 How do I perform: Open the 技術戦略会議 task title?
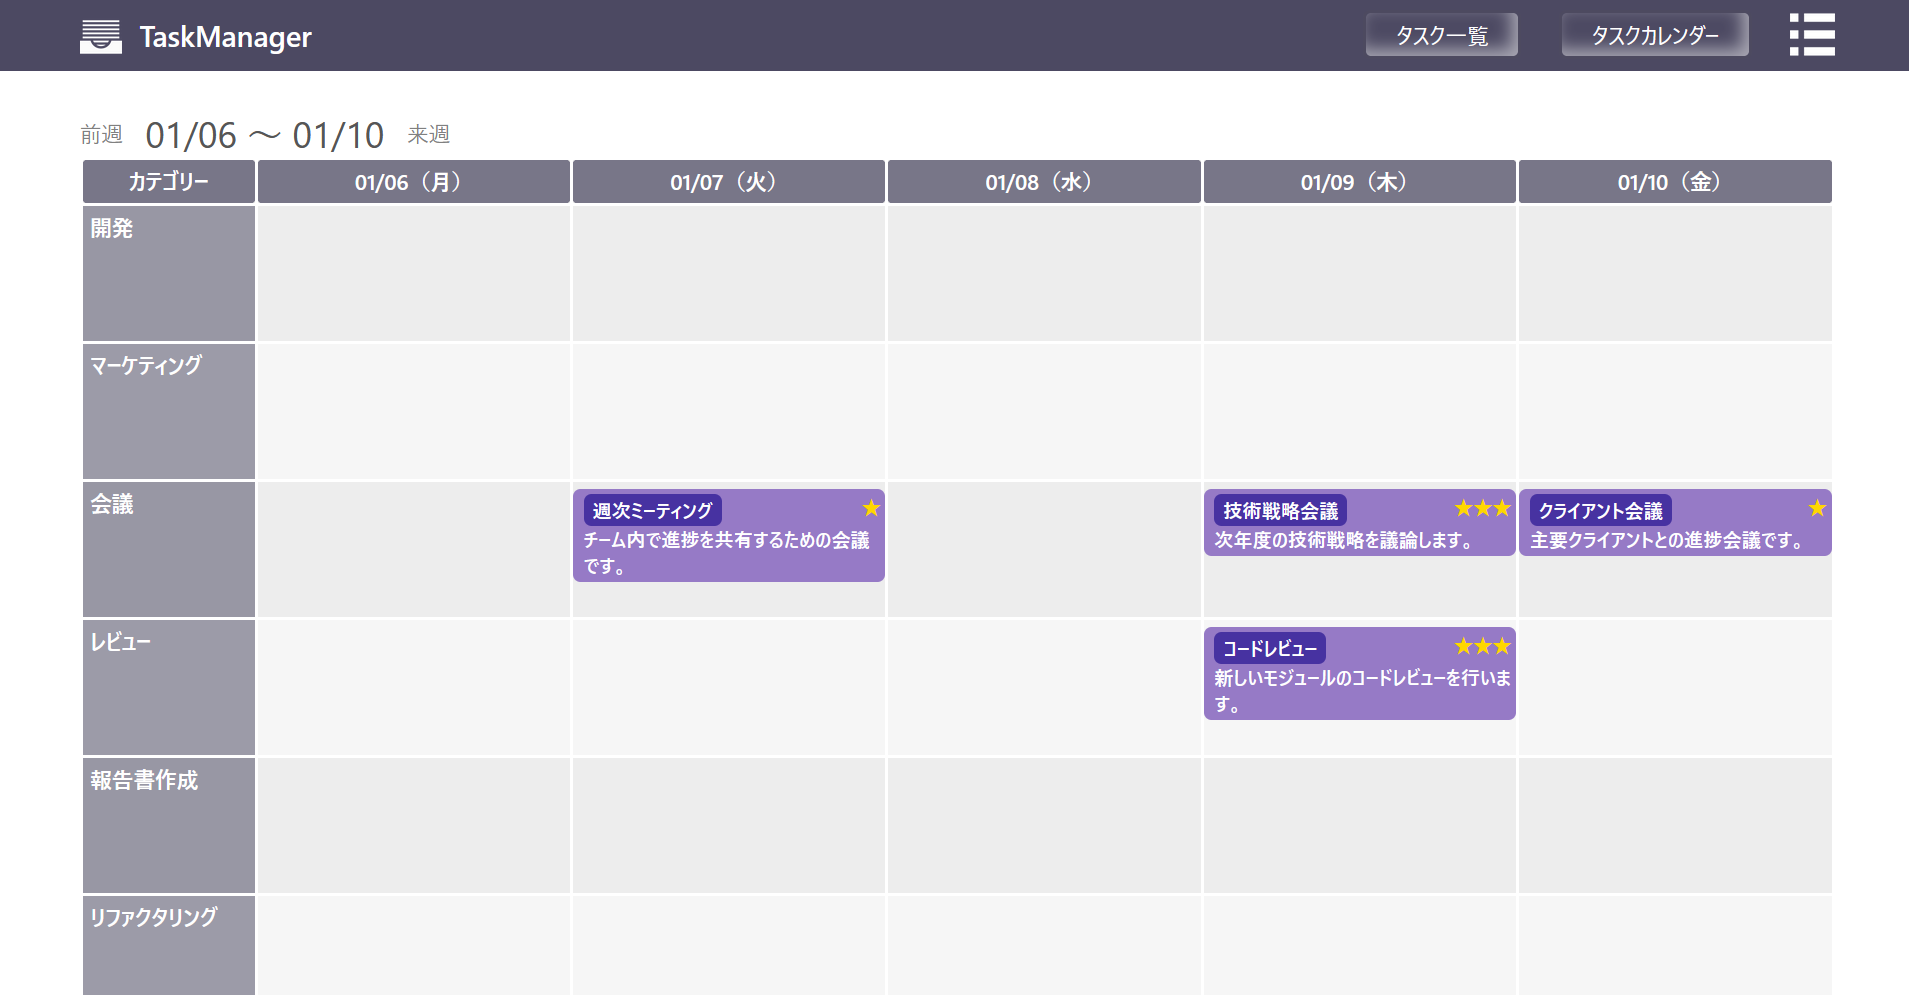(1280, 510)
